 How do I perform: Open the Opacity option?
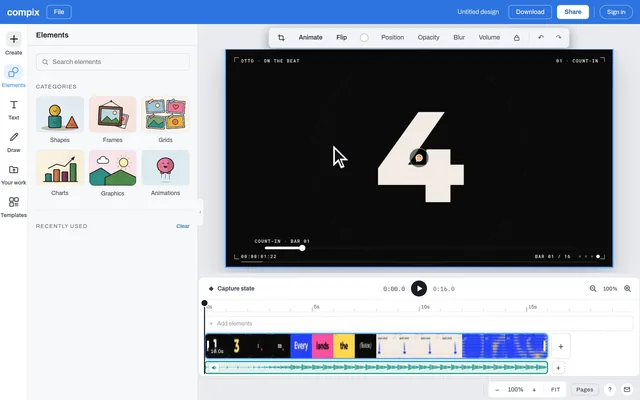(428, 37)
